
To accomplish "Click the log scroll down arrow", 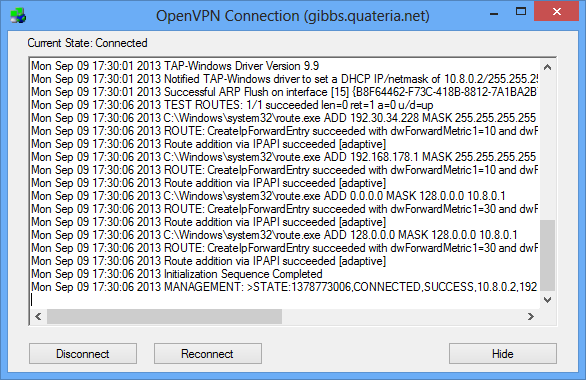I will pos(548,300).
